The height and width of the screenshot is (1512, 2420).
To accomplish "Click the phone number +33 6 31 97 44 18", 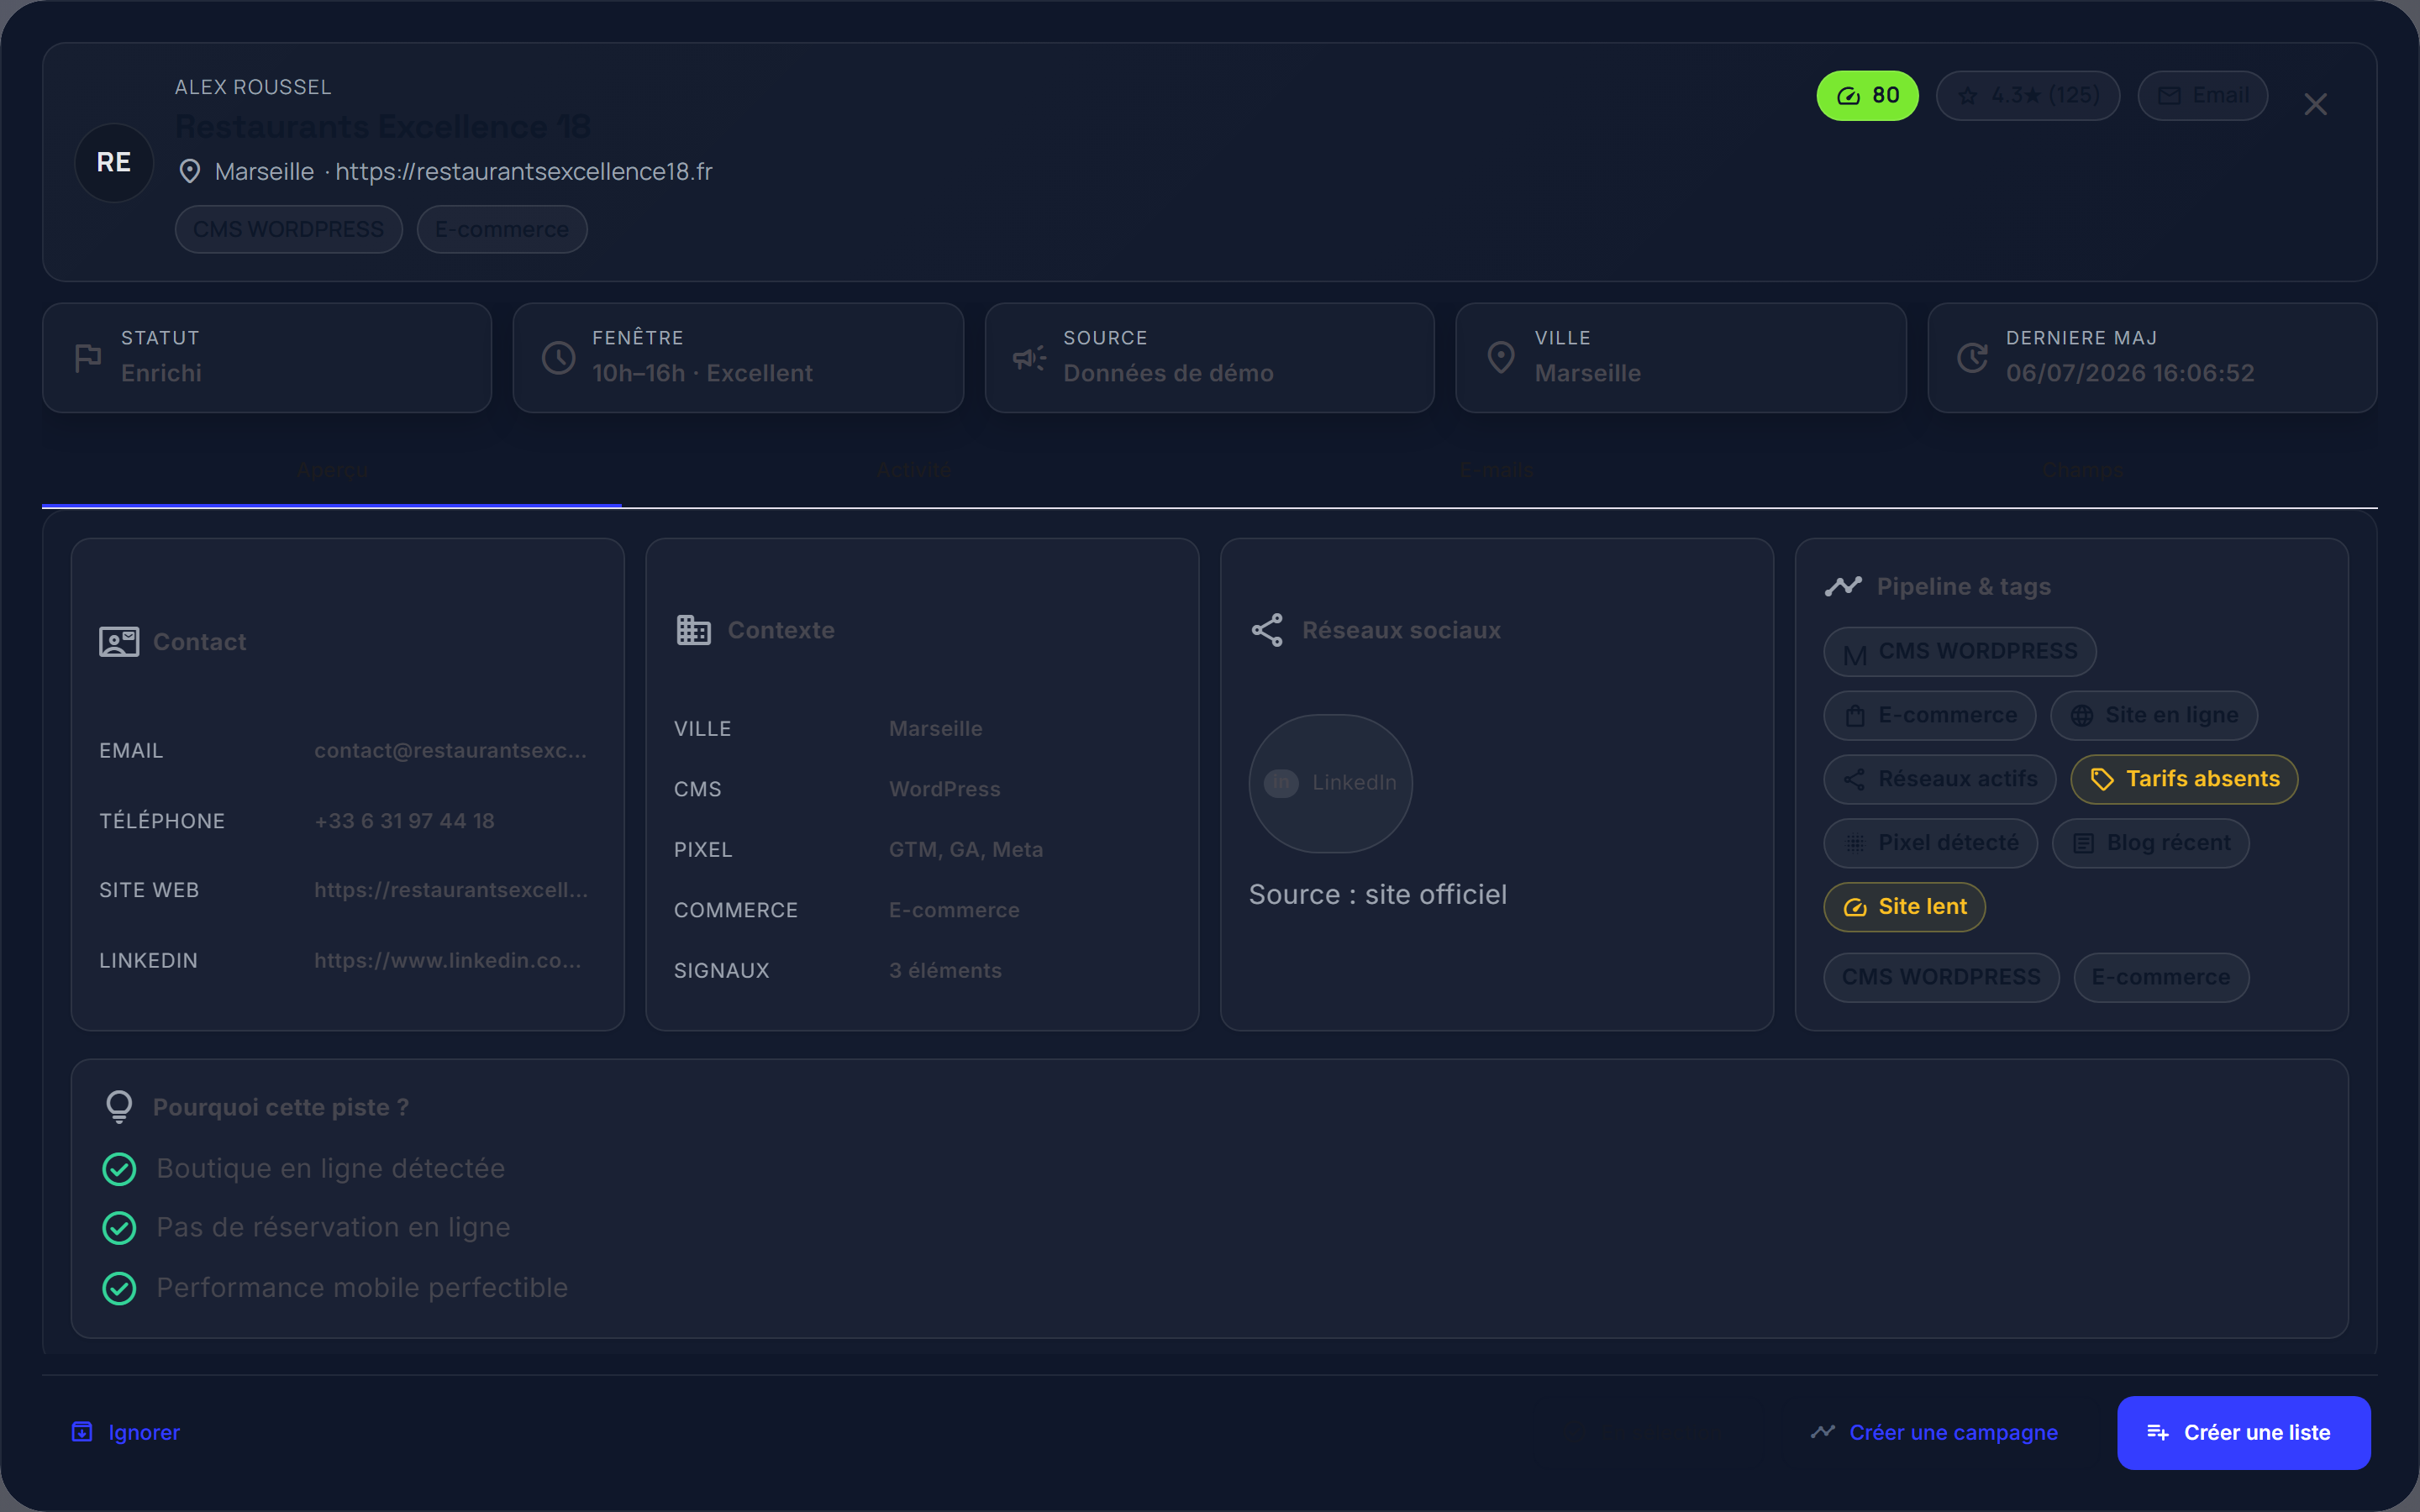I will 404,821.
